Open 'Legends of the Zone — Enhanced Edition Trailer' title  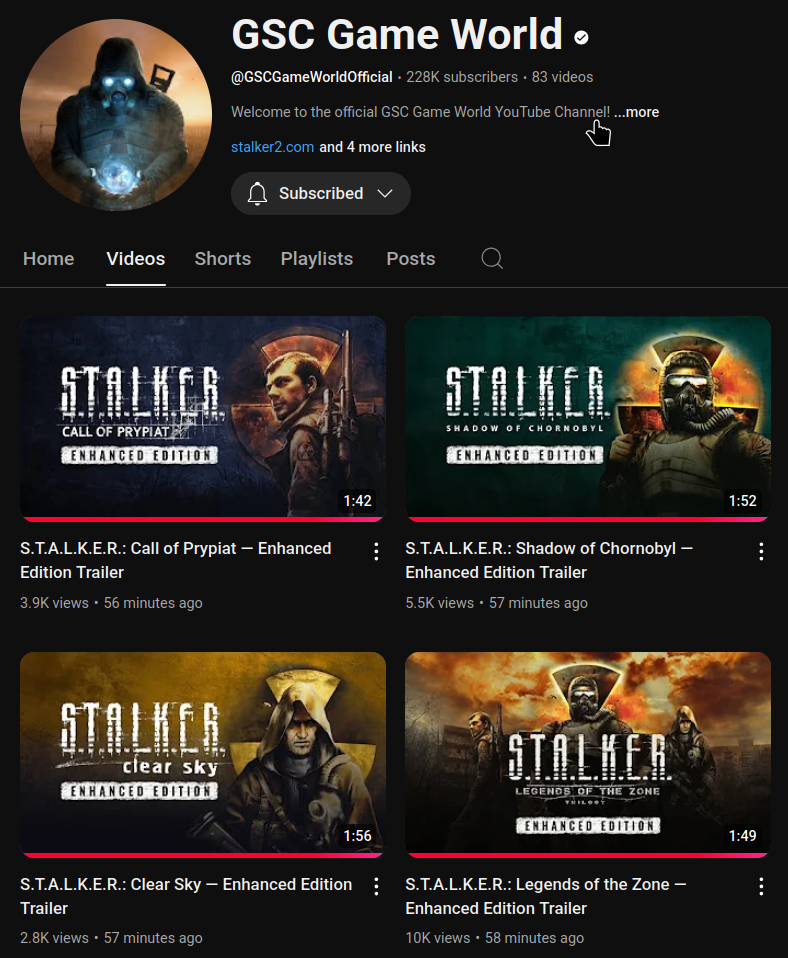pos(546,896)
